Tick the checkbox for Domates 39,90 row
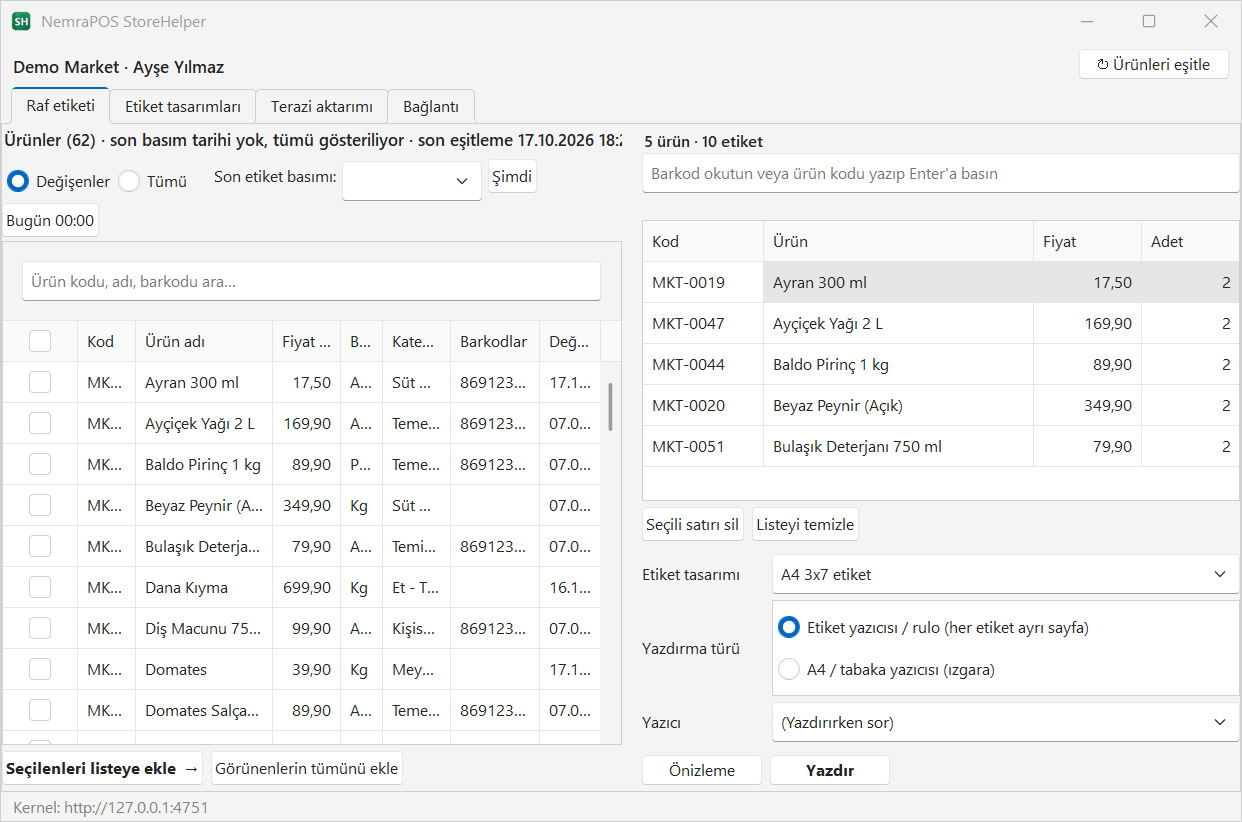 (x=40, y=669)
